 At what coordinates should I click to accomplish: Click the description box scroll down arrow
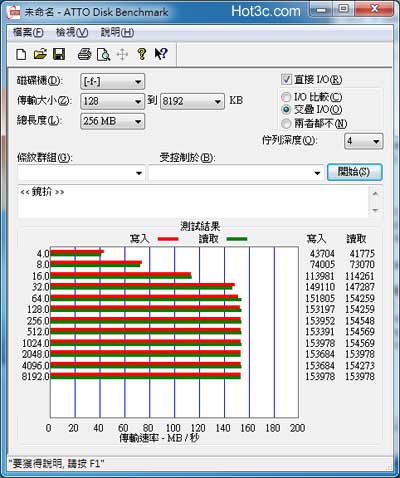(375, 210)
